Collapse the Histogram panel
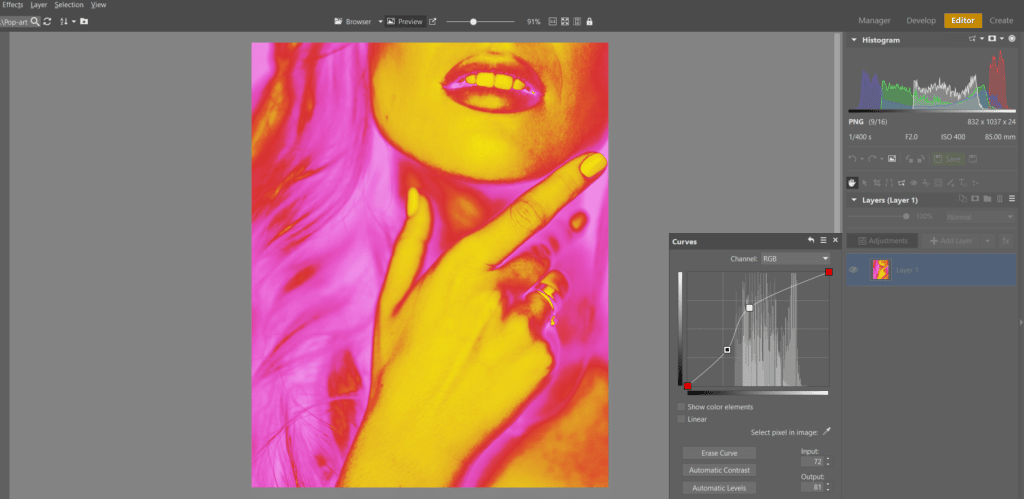Viewport: 1024px width, 499px height. 854,40
